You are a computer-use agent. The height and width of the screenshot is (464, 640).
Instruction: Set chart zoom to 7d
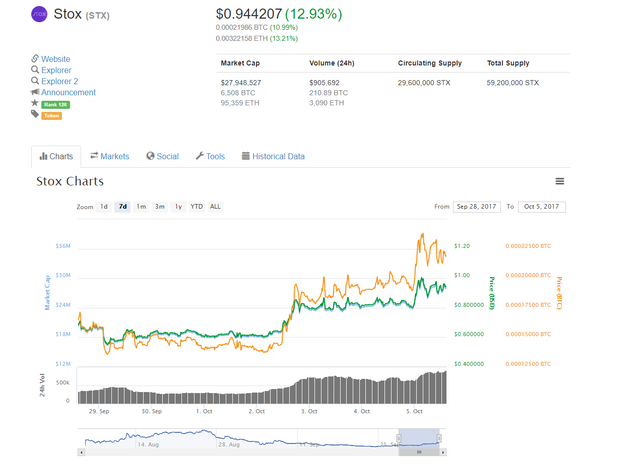(x=122, y=206)
